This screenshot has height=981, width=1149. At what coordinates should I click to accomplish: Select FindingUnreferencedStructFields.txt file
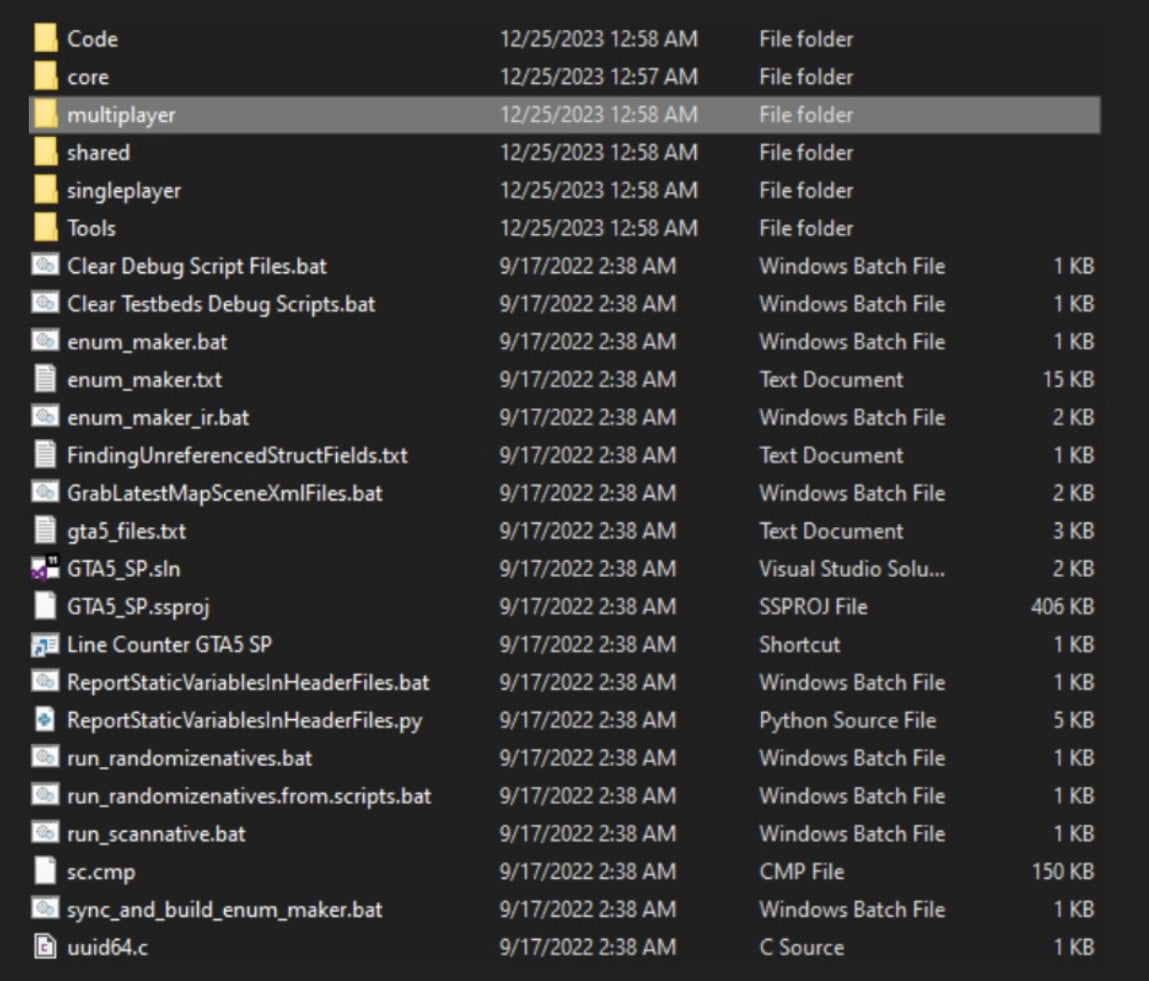tap(237, 456)
